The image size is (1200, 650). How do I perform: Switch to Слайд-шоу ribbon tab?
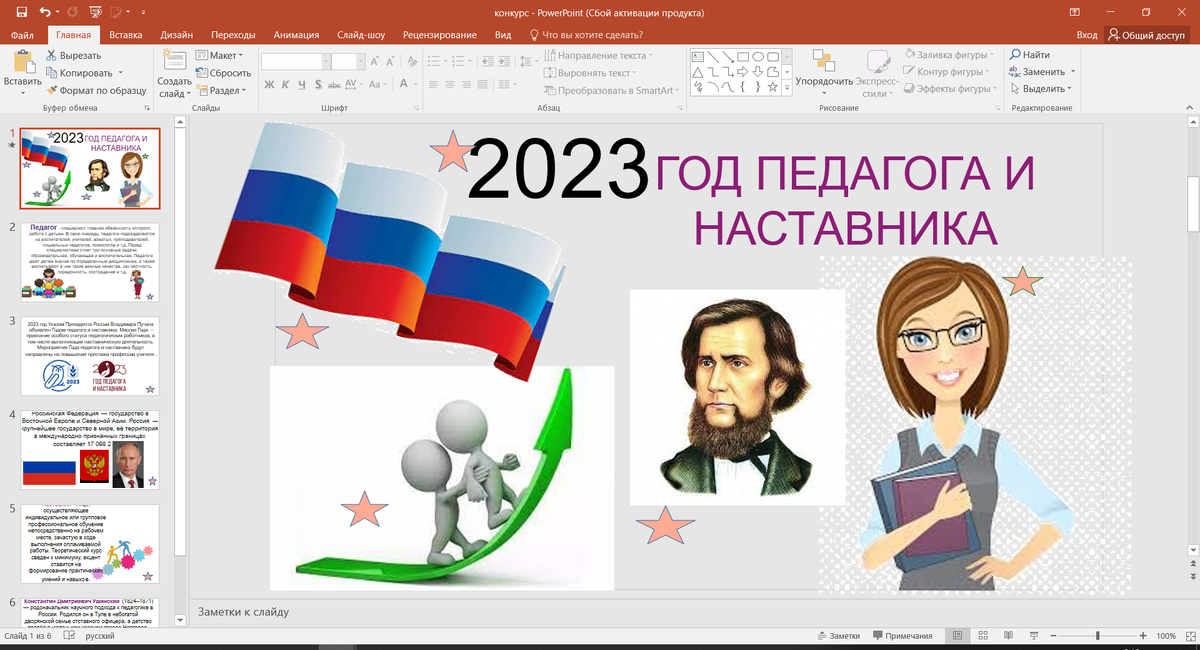[362, 35]
